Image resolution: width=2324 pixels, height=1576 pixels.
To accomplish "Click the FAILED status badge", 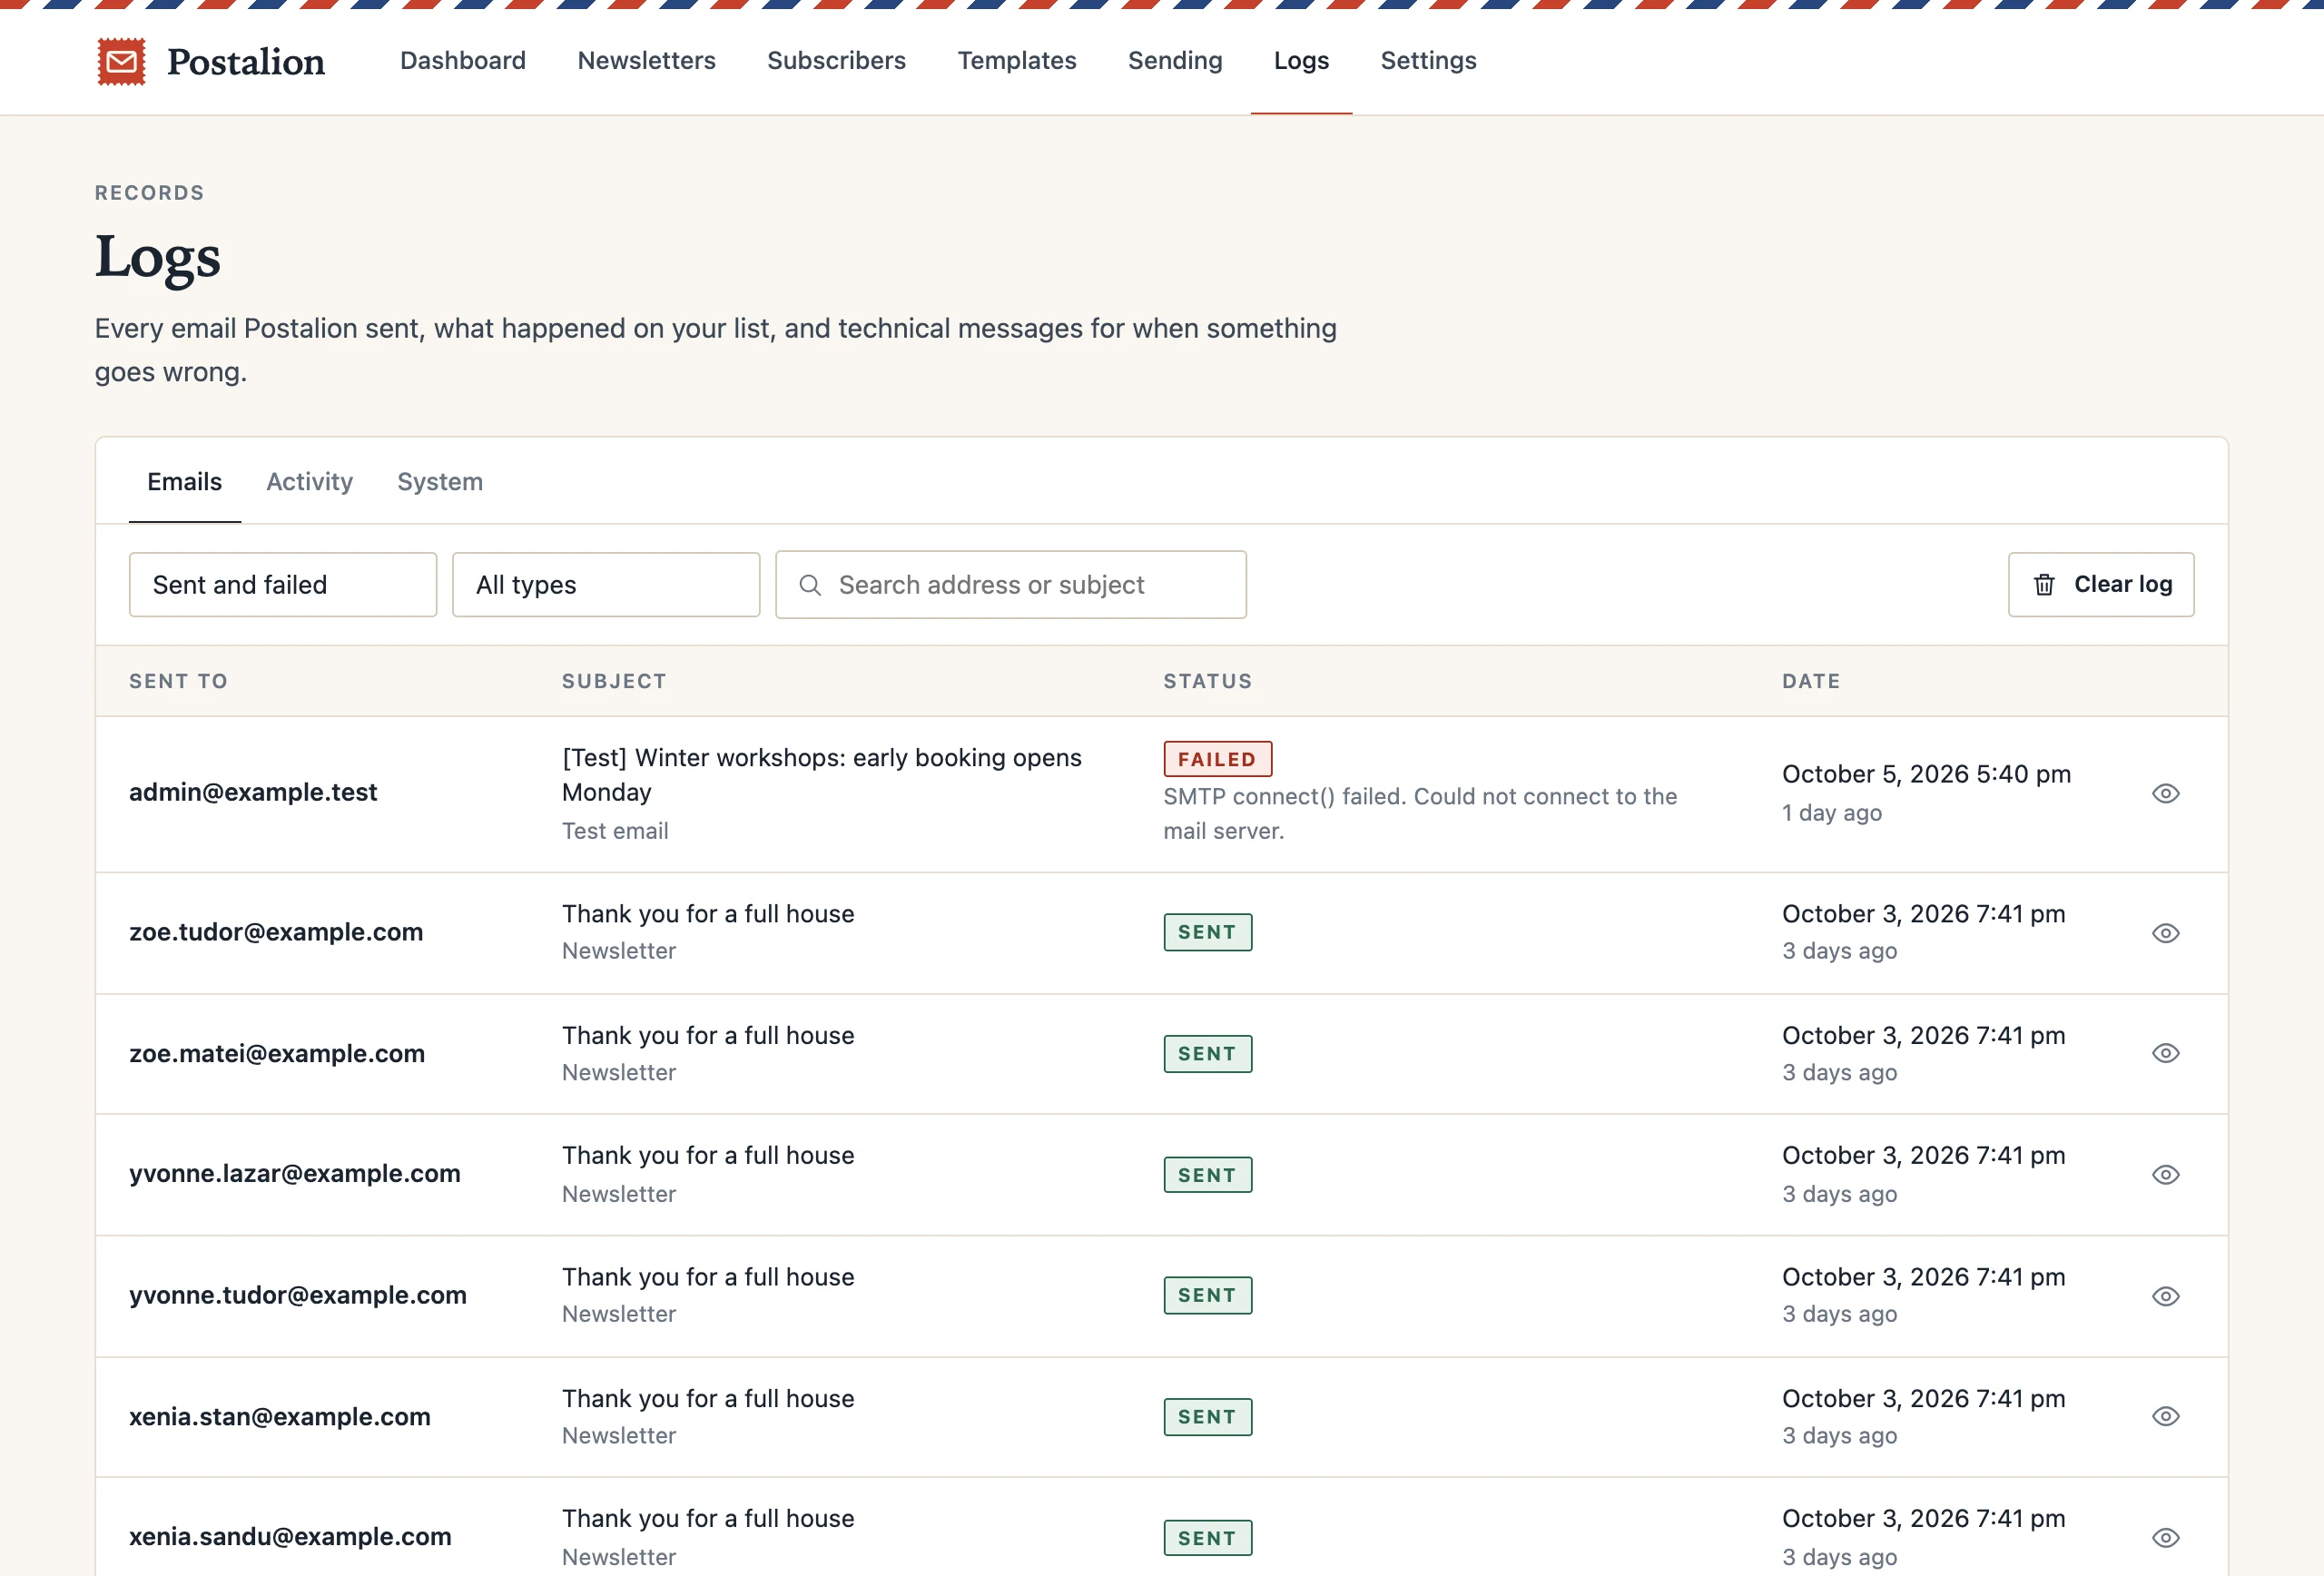I will [1217, 759].
